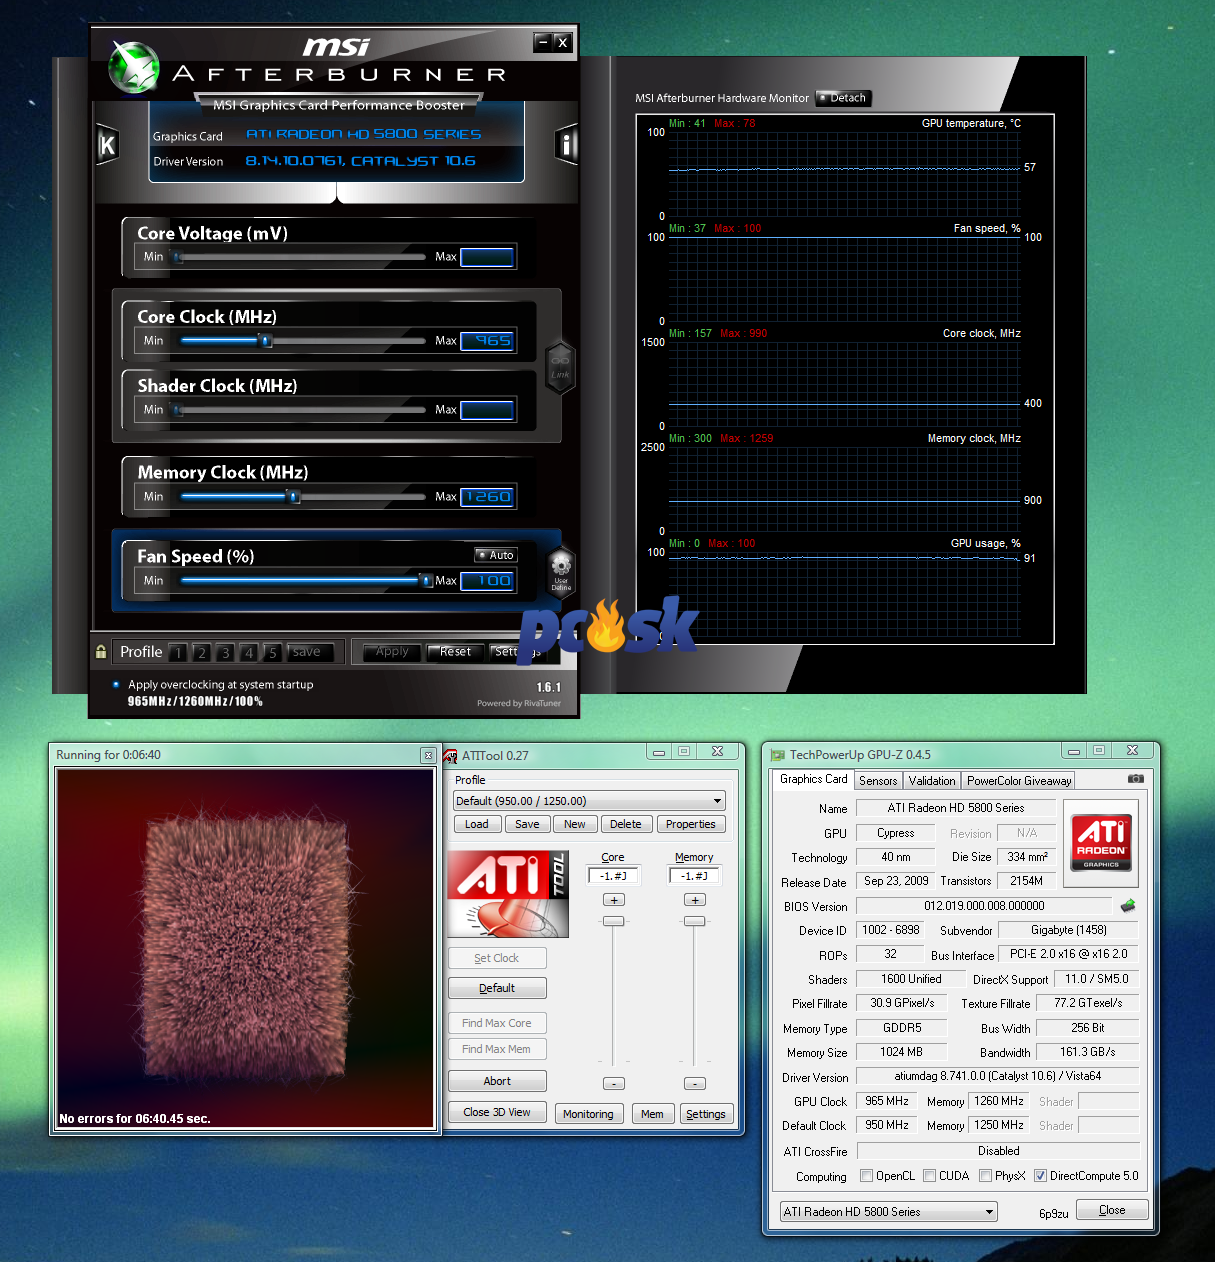Screen dimensions: 1215x1262
Task: Minimize the MSI Afterburner window
Action: click(543, 42)
